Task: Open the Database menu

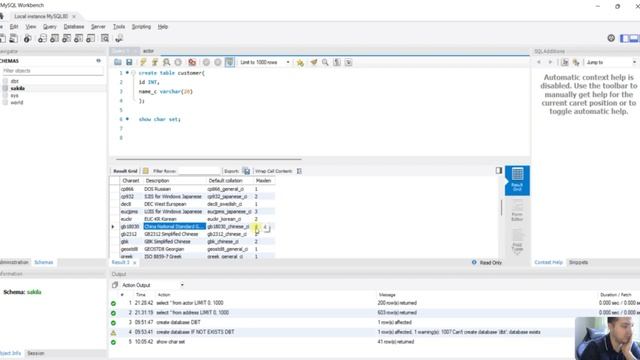Action: click(x=74, y=27)
